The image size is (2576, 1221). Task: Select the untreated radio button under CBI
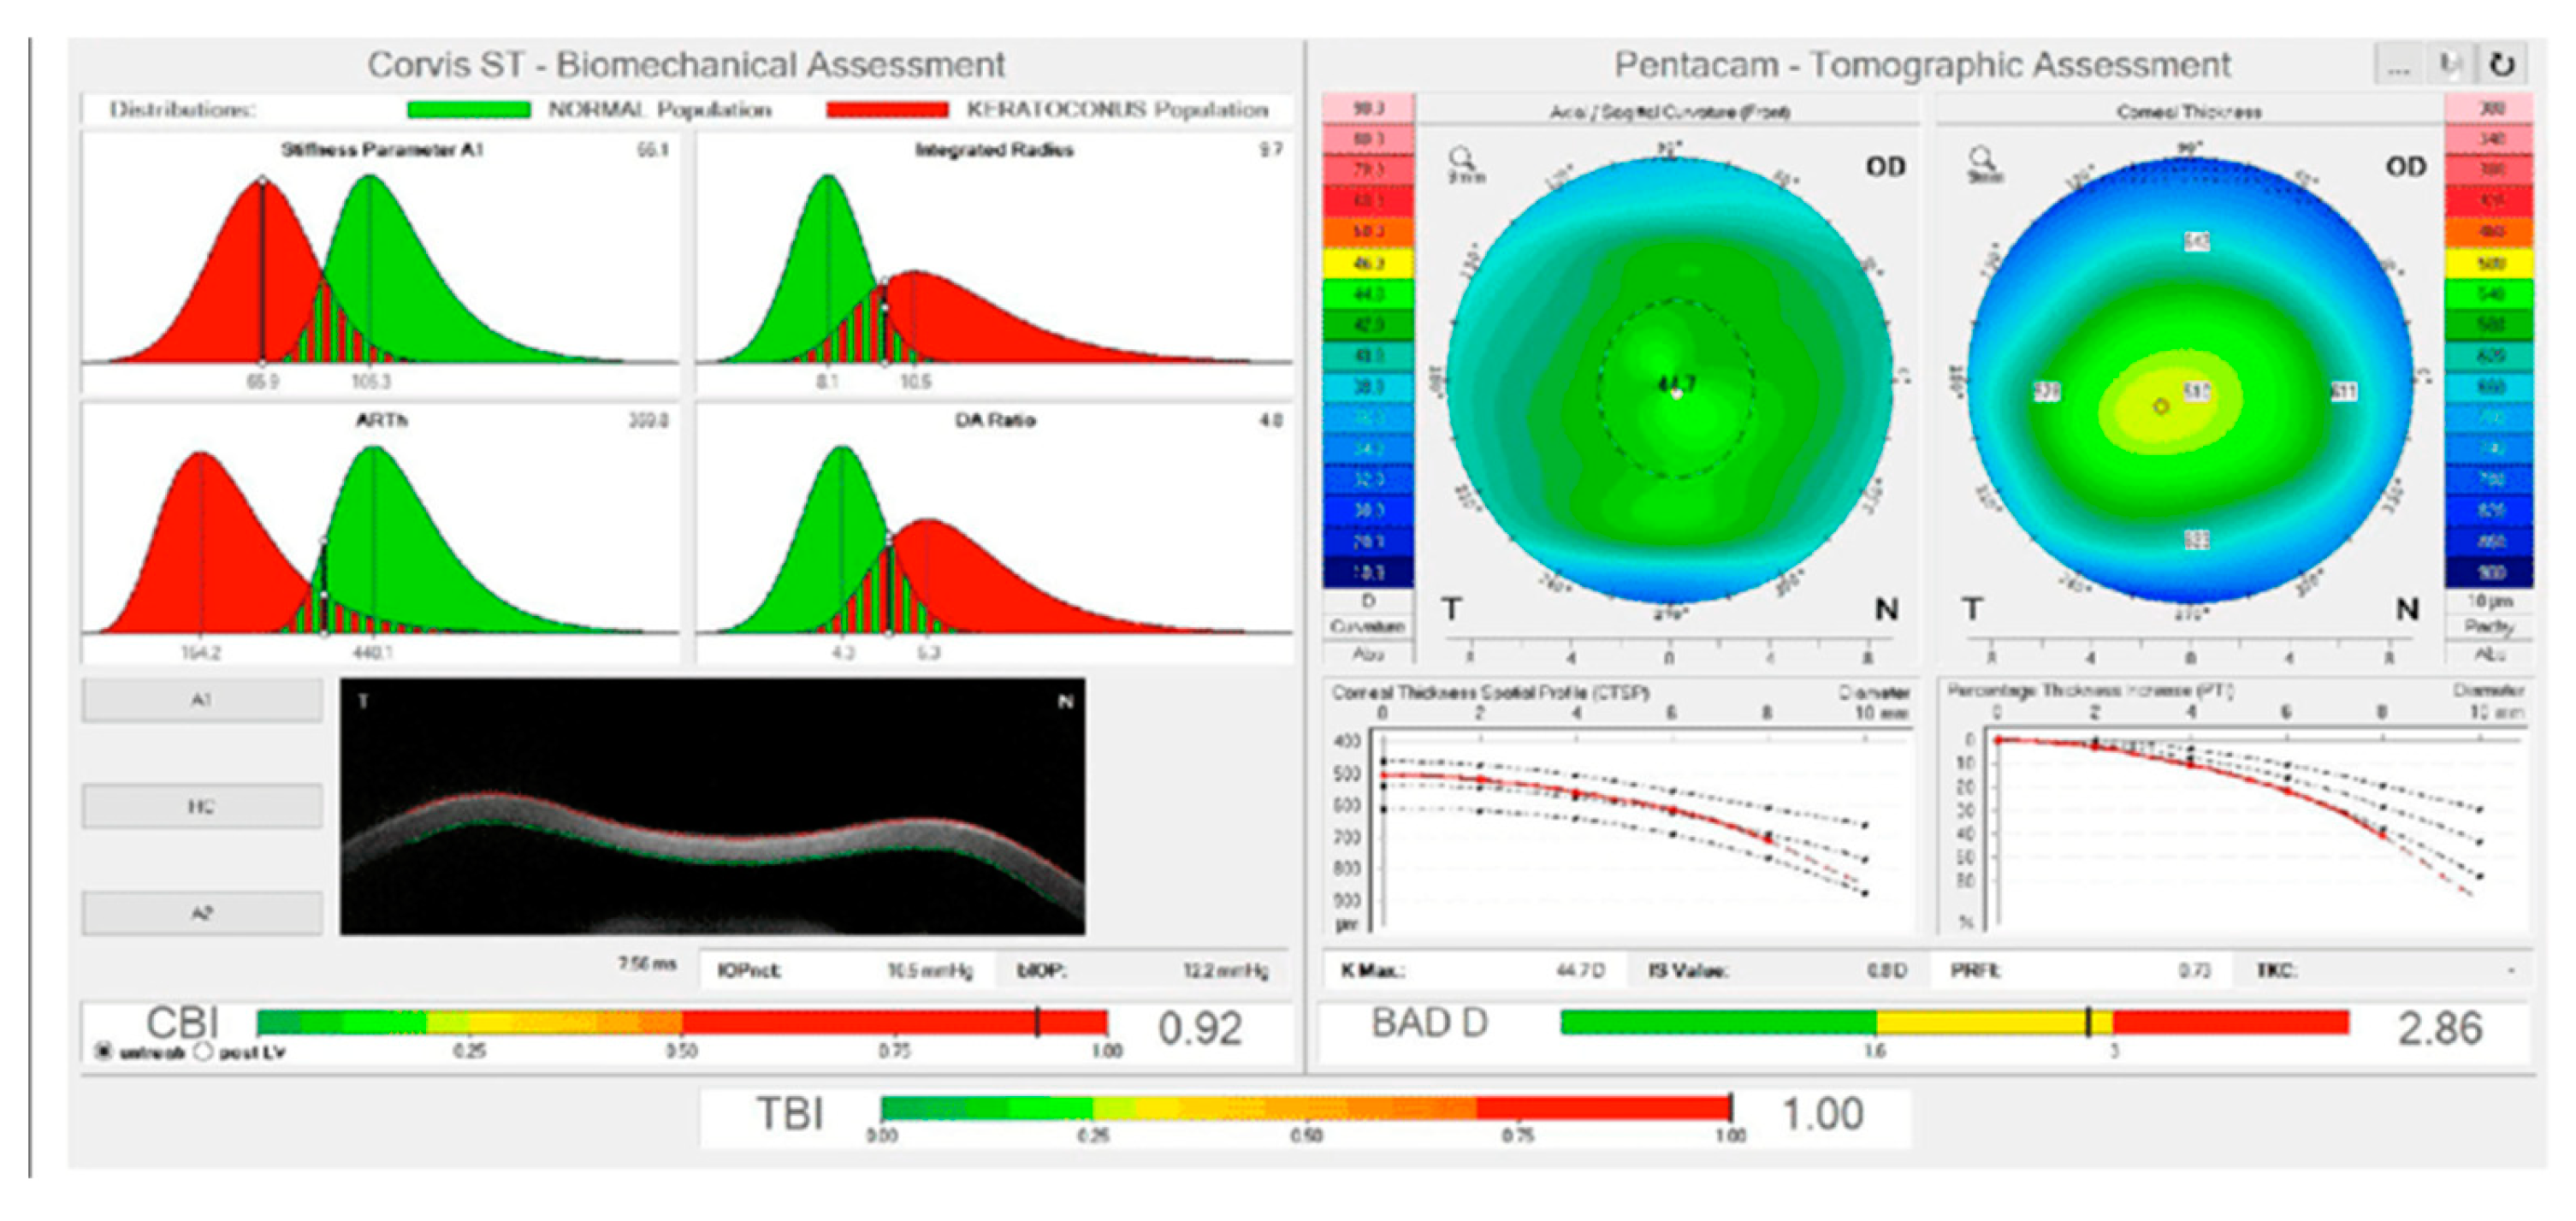point(103,1052)
